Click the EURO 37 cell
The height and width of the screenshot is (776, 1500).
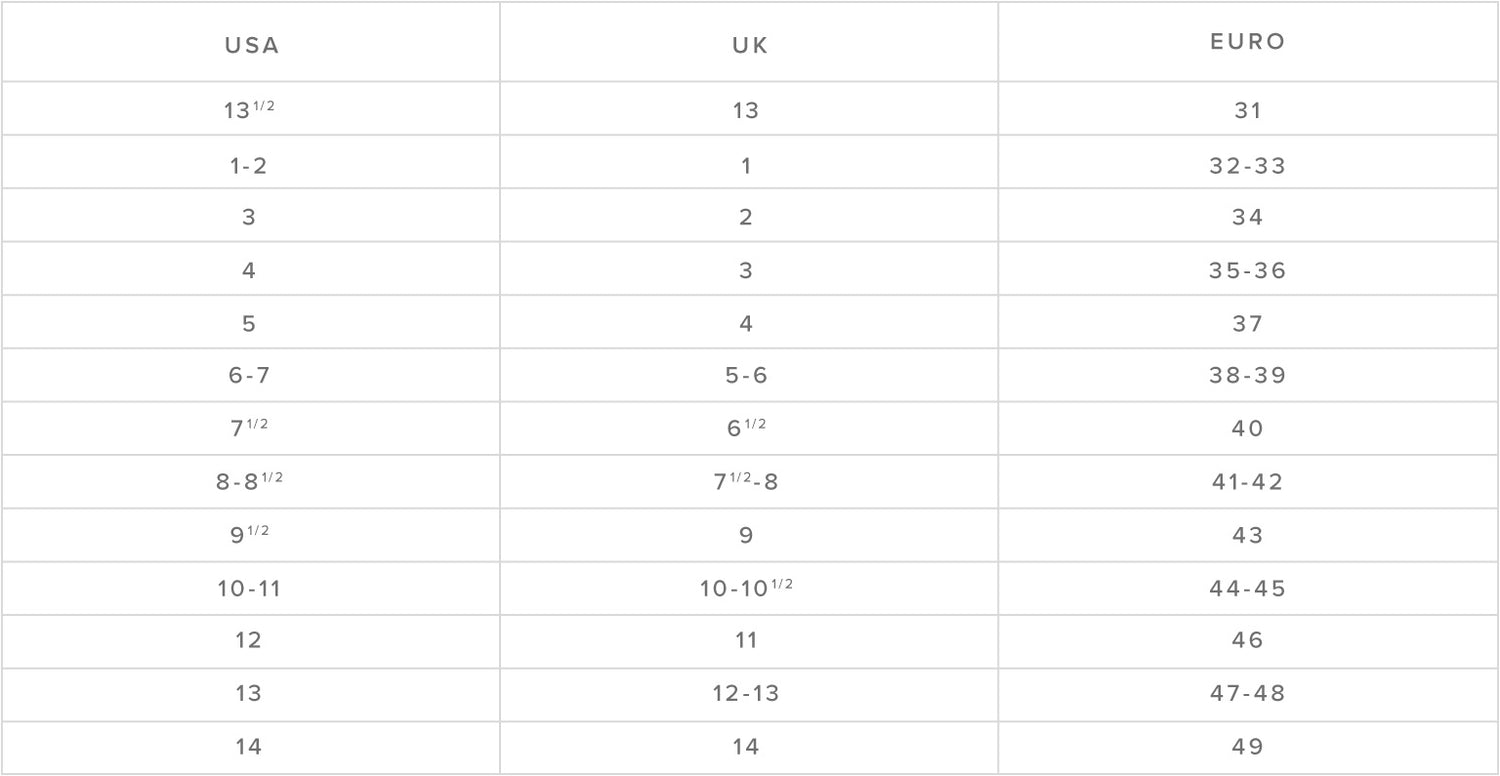click(1247, 324)
